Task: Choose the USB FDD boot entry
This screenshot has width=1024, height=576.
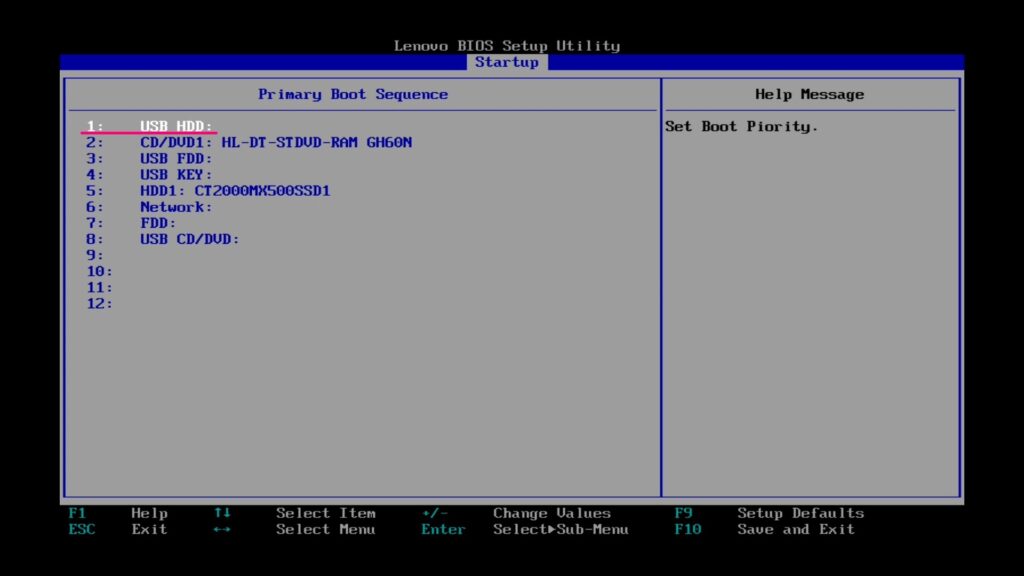Action: 176,158
